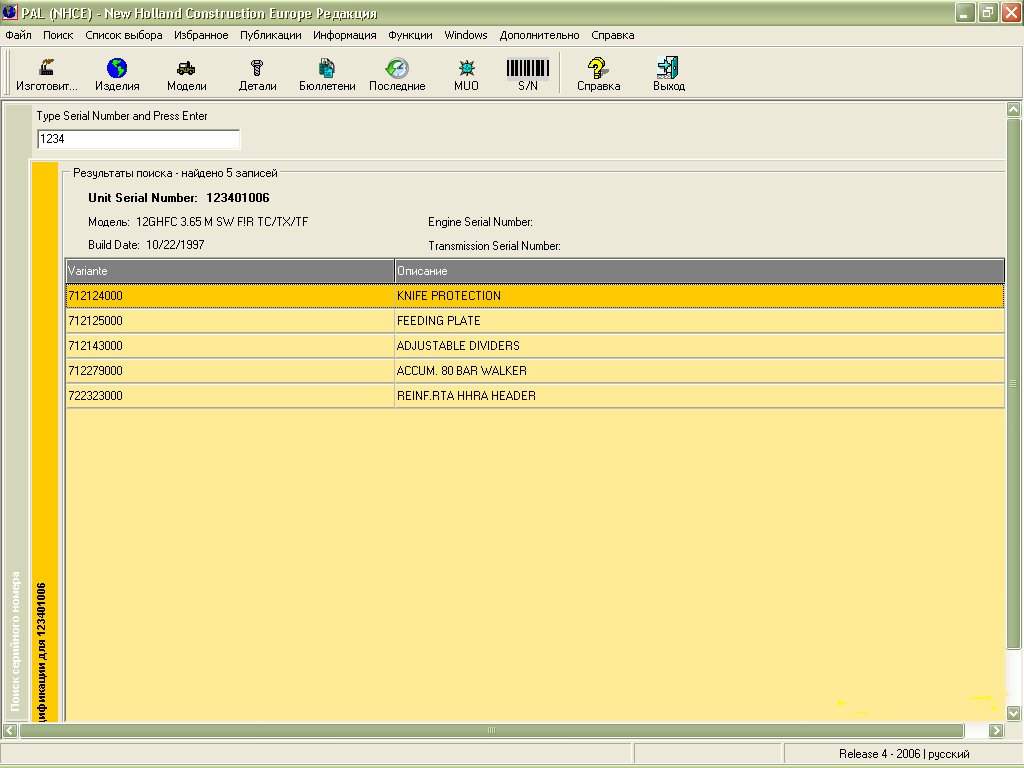Click the Описание column header
The image size is (1024, 768).
click(x=699, y=271)
